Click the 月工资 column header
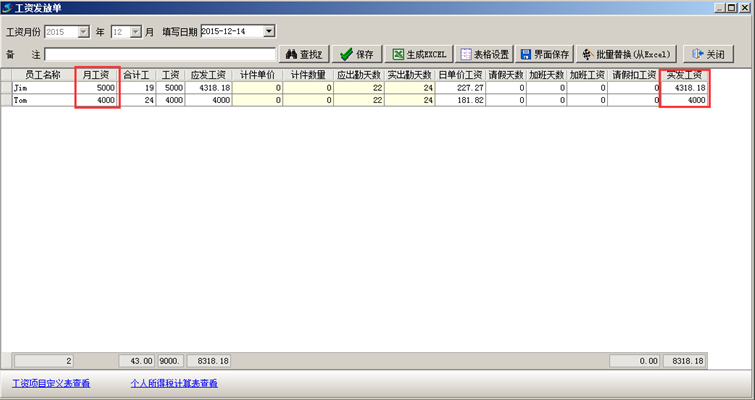755x400 pixels. tap(98, 75)
